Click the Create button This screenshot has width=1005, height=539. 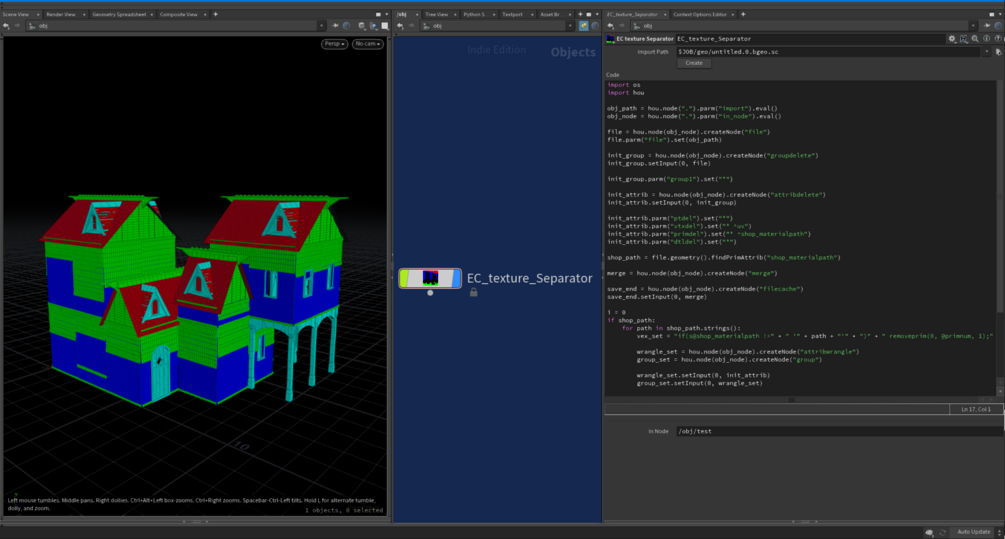point(694,63)
